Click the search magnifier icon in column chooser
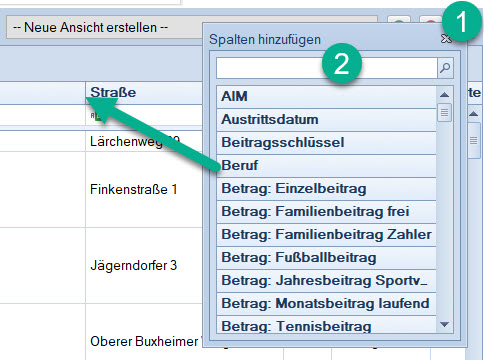Image resolution: width=484 pixels, height=360 pixels. click(x=445, y=68)
